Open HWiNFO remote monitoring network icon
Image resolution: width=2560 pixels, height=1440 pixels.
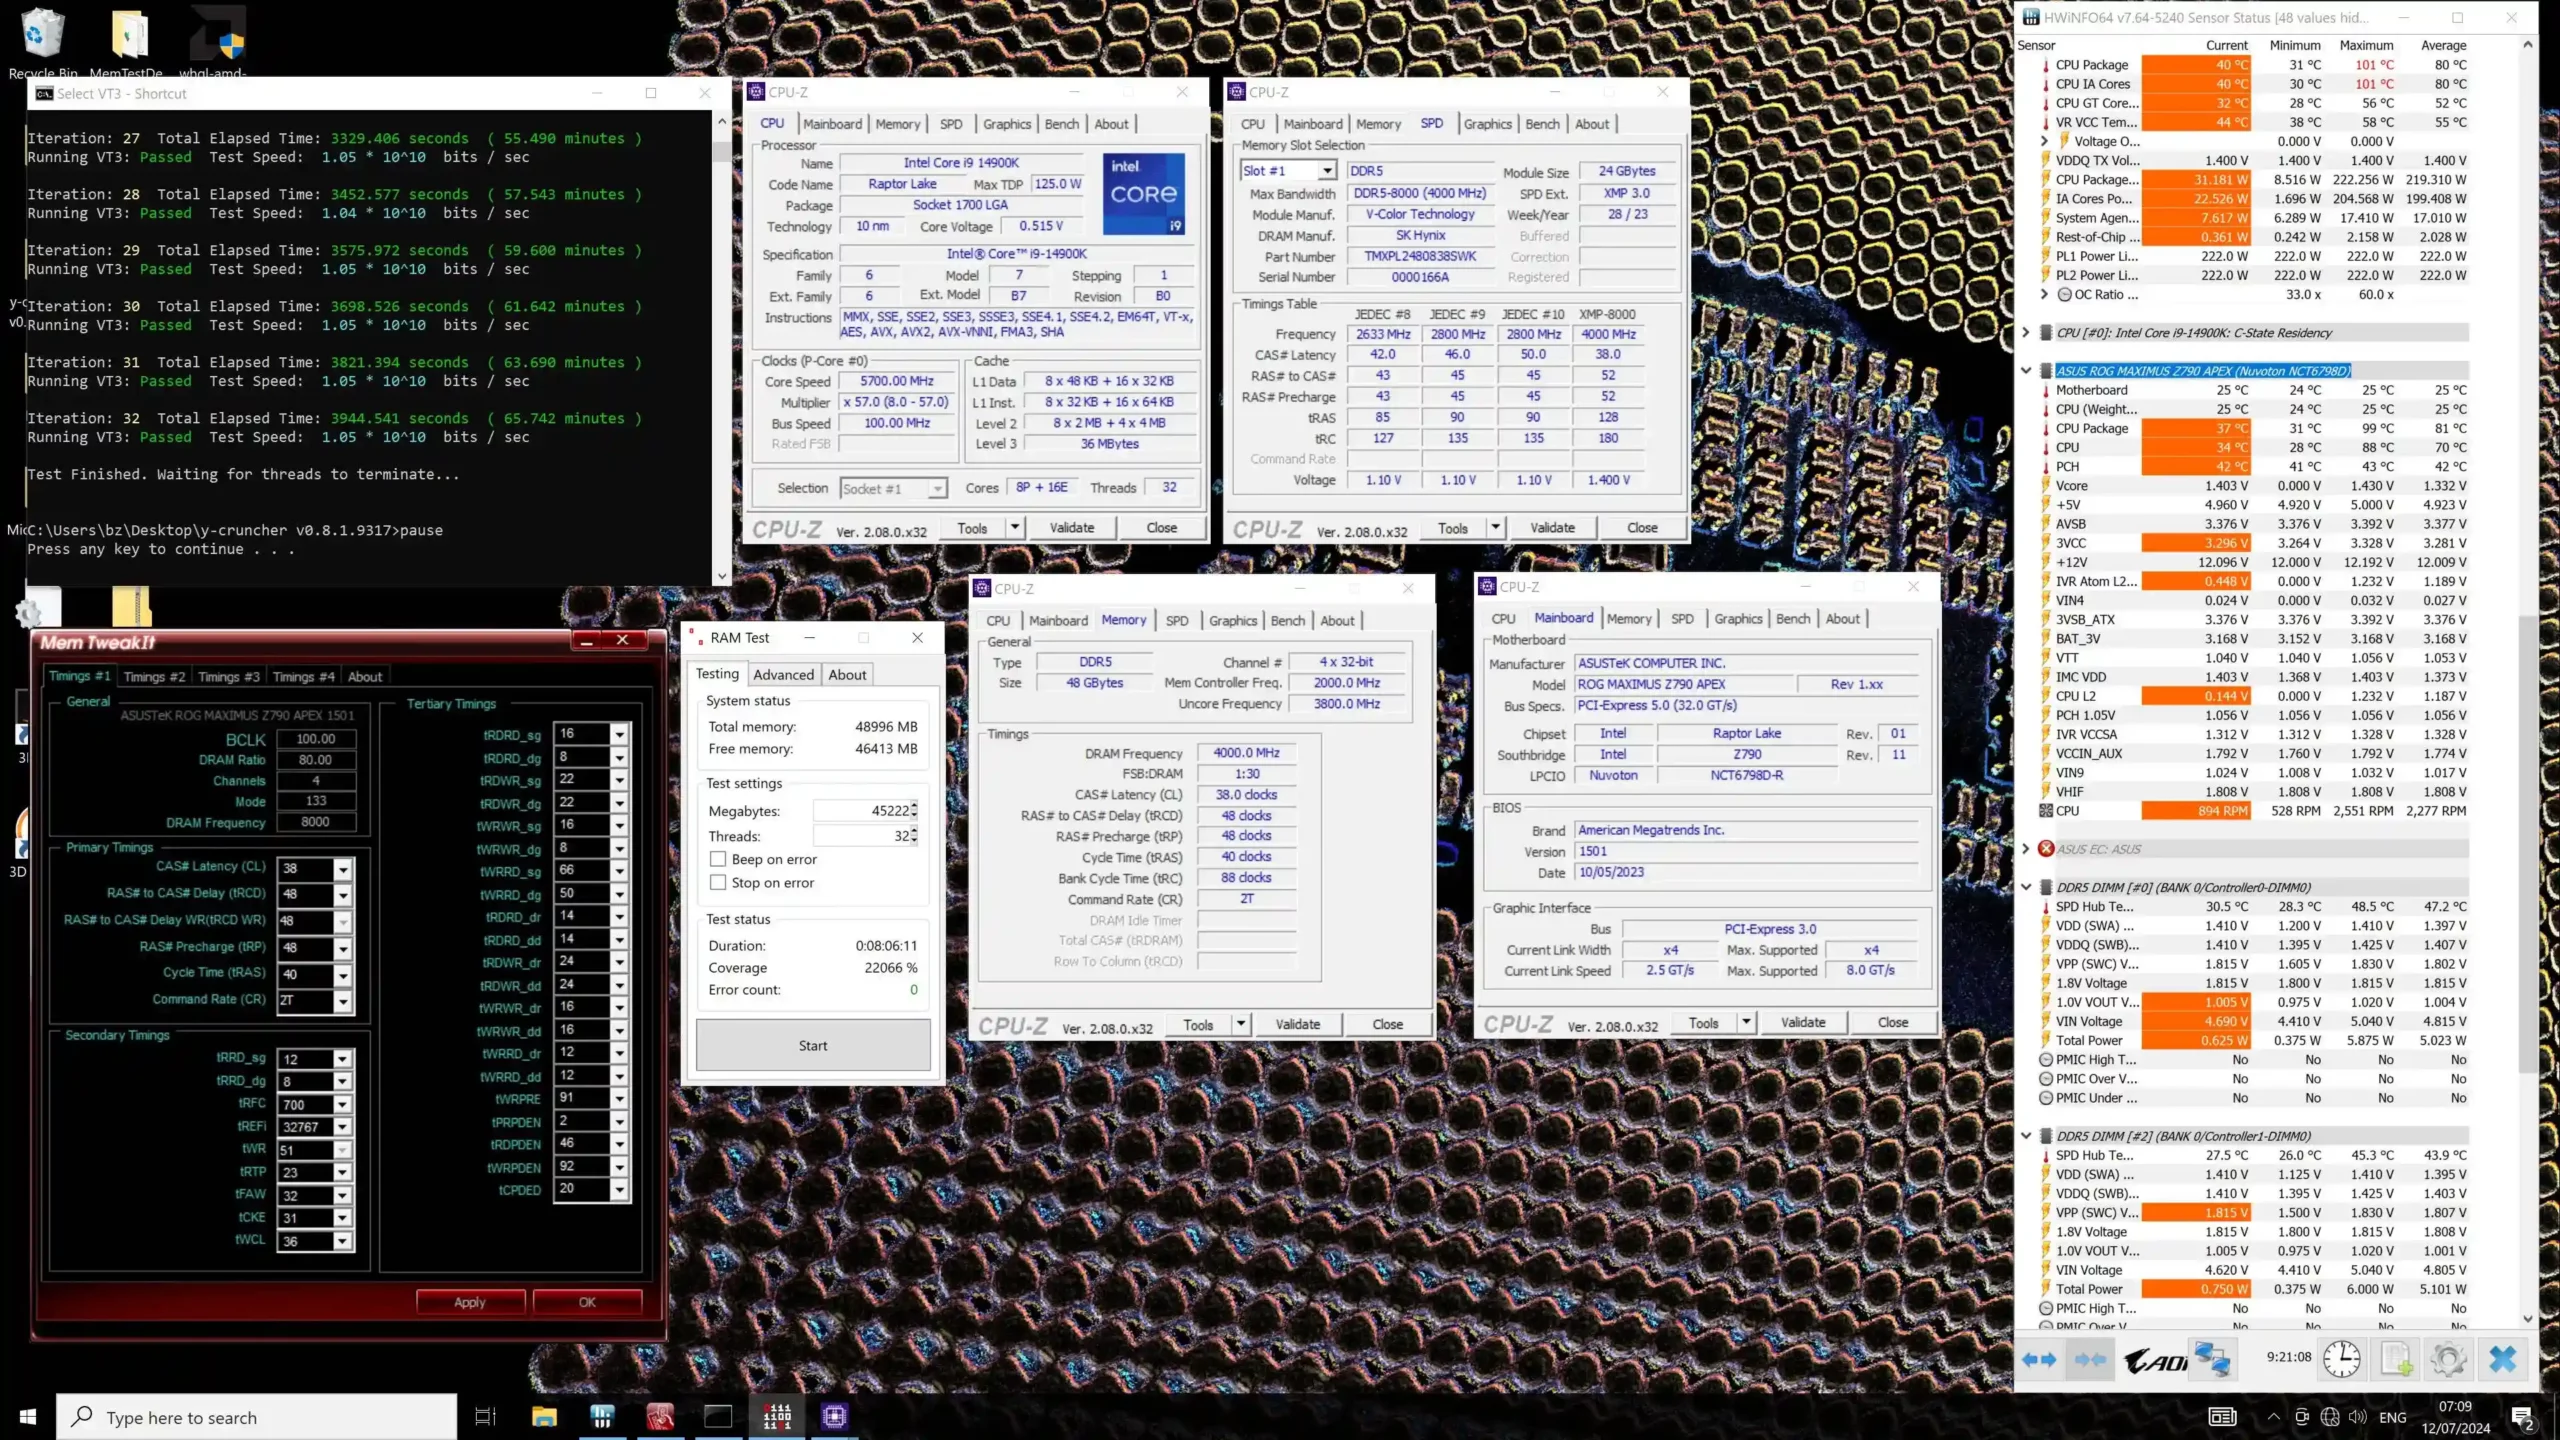pyautogui.click(x=2211, y=1360)
